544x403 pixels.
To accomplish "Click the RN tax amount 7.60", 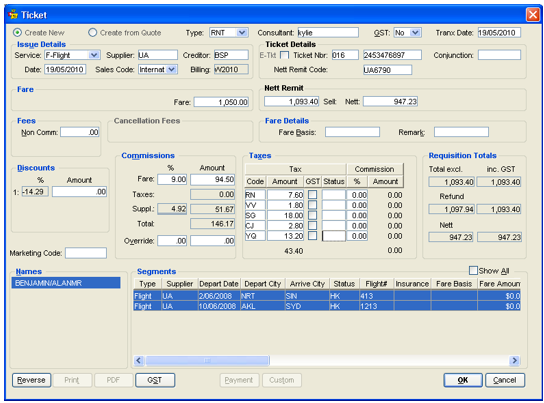I will [x=286, y=195].
